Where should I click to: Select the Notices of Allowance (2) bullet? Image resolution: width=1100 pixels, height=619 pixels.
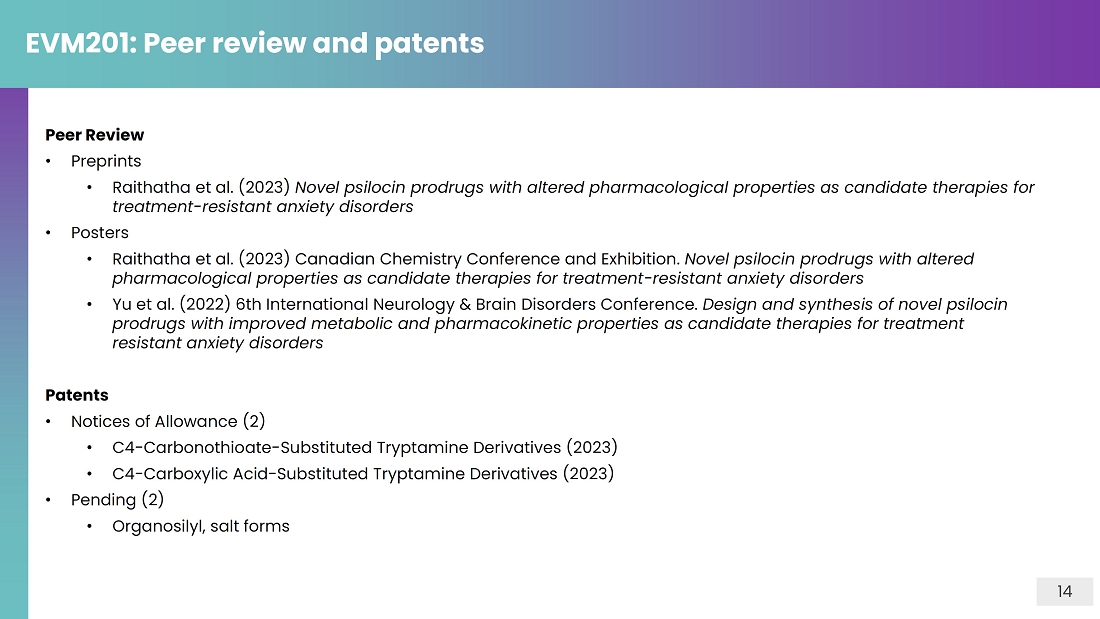tap(168, 421)
